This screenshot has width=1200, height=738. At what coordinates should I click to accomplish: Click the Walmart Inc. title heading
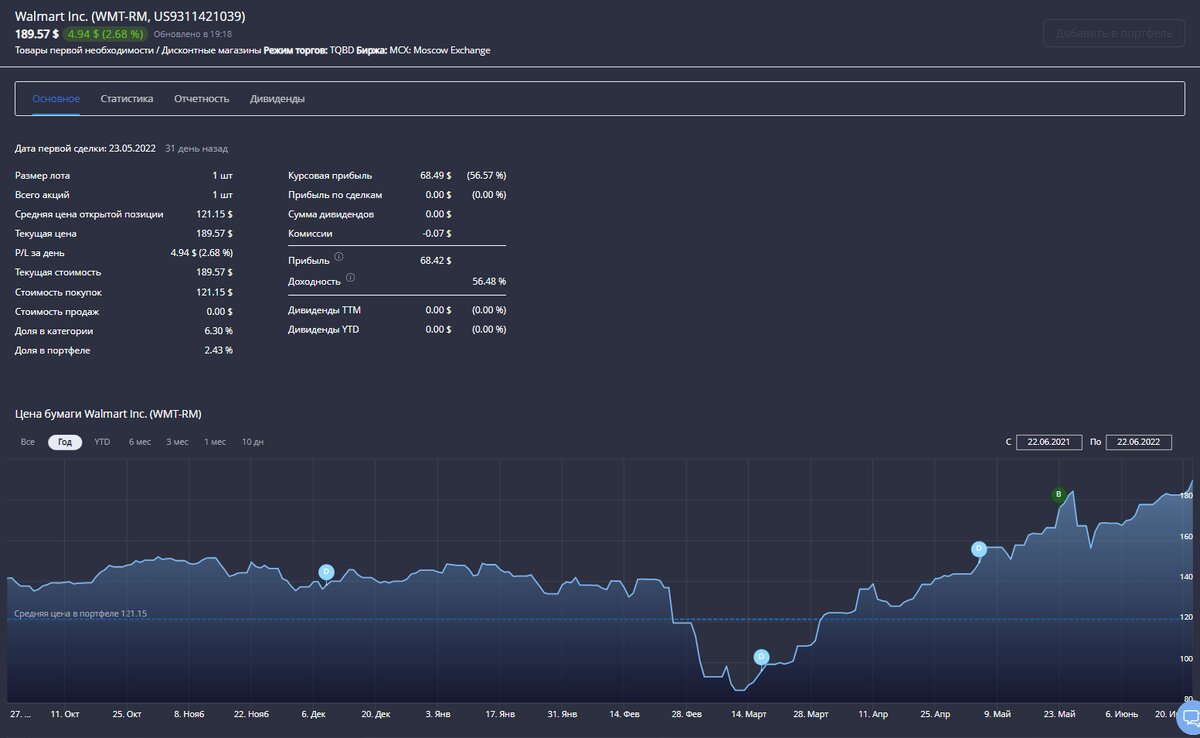pos(130,17)
